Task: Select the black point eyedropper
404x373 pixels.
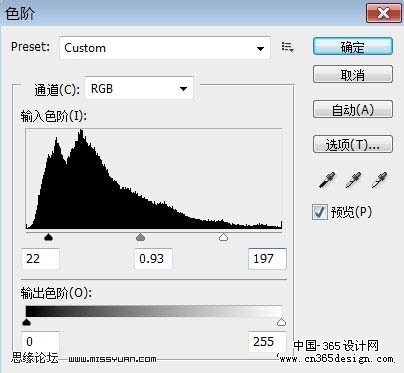Action: (327, 180)
